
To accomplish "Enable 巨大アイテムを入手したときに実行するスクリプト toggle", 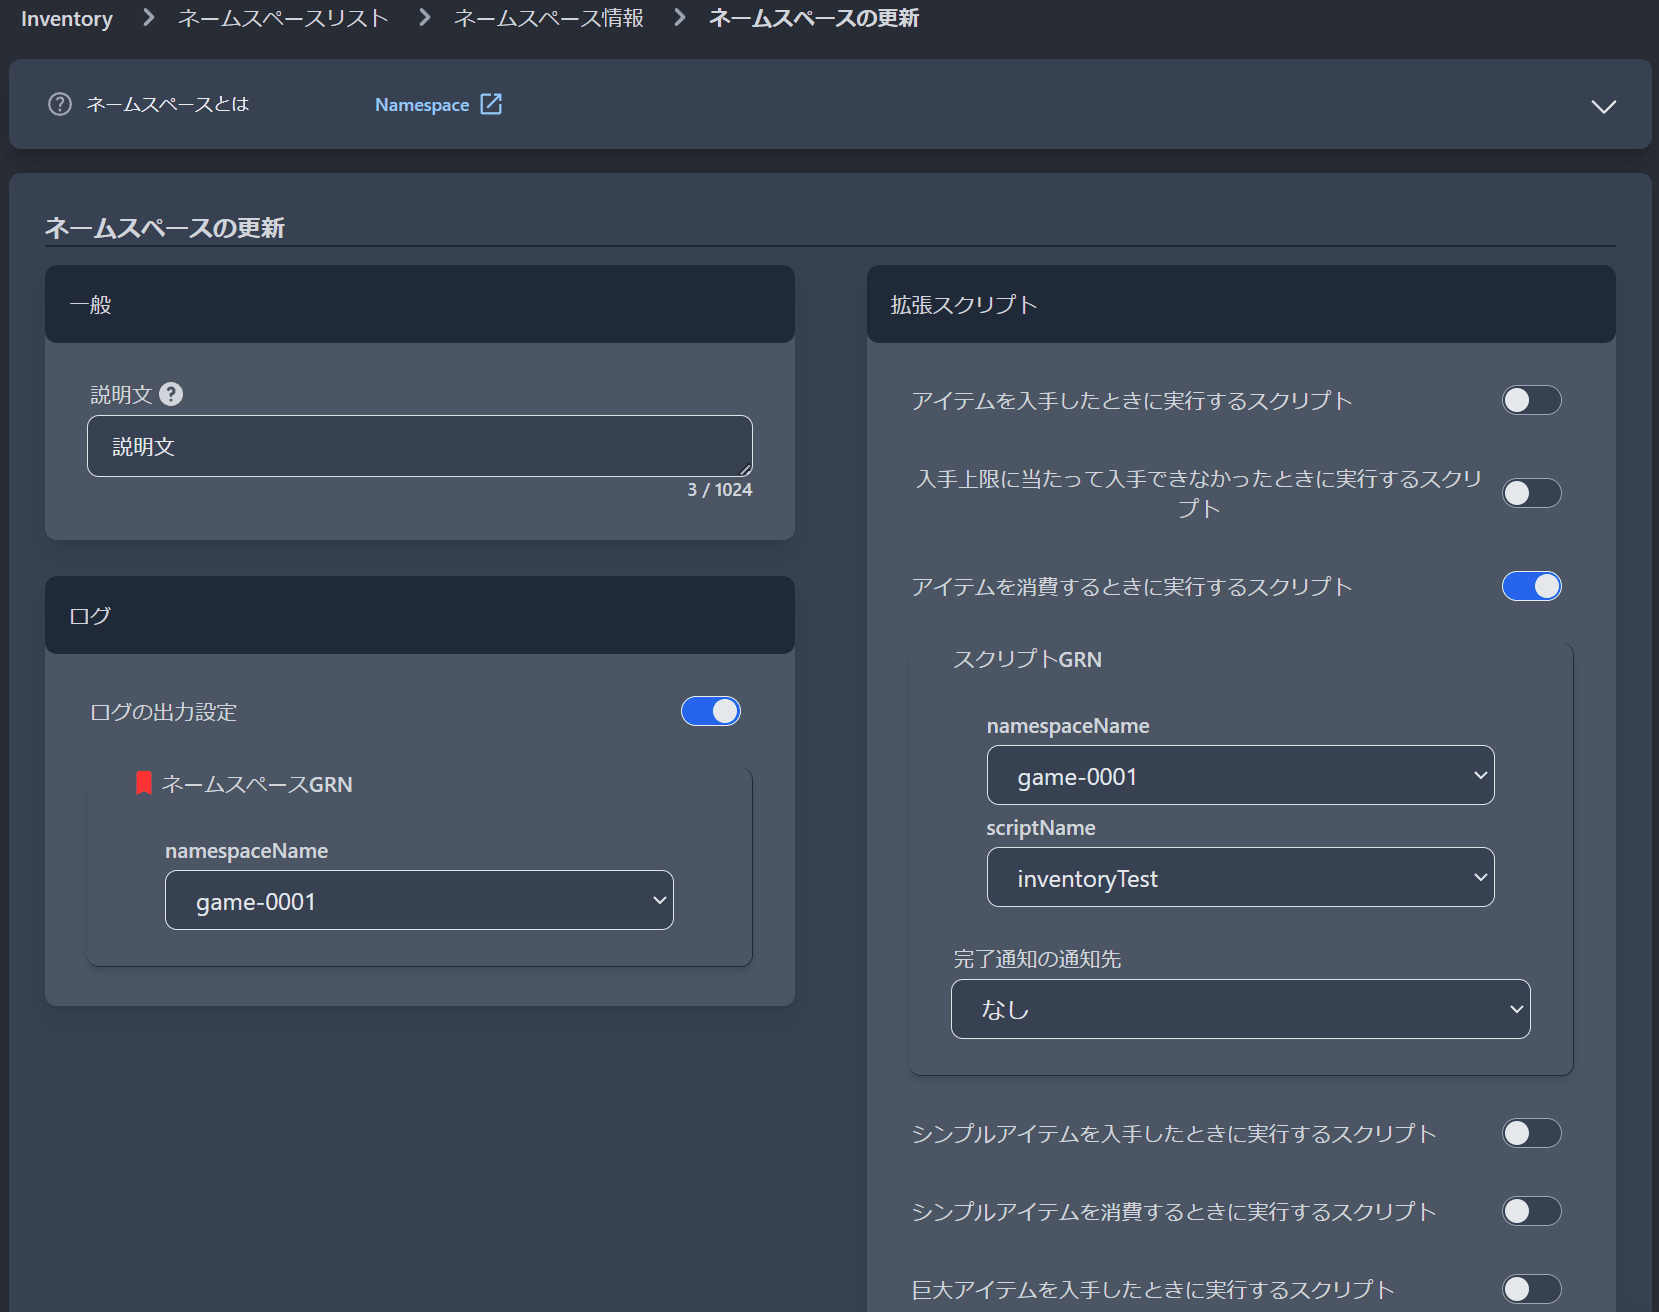I will point(1531,1289).
